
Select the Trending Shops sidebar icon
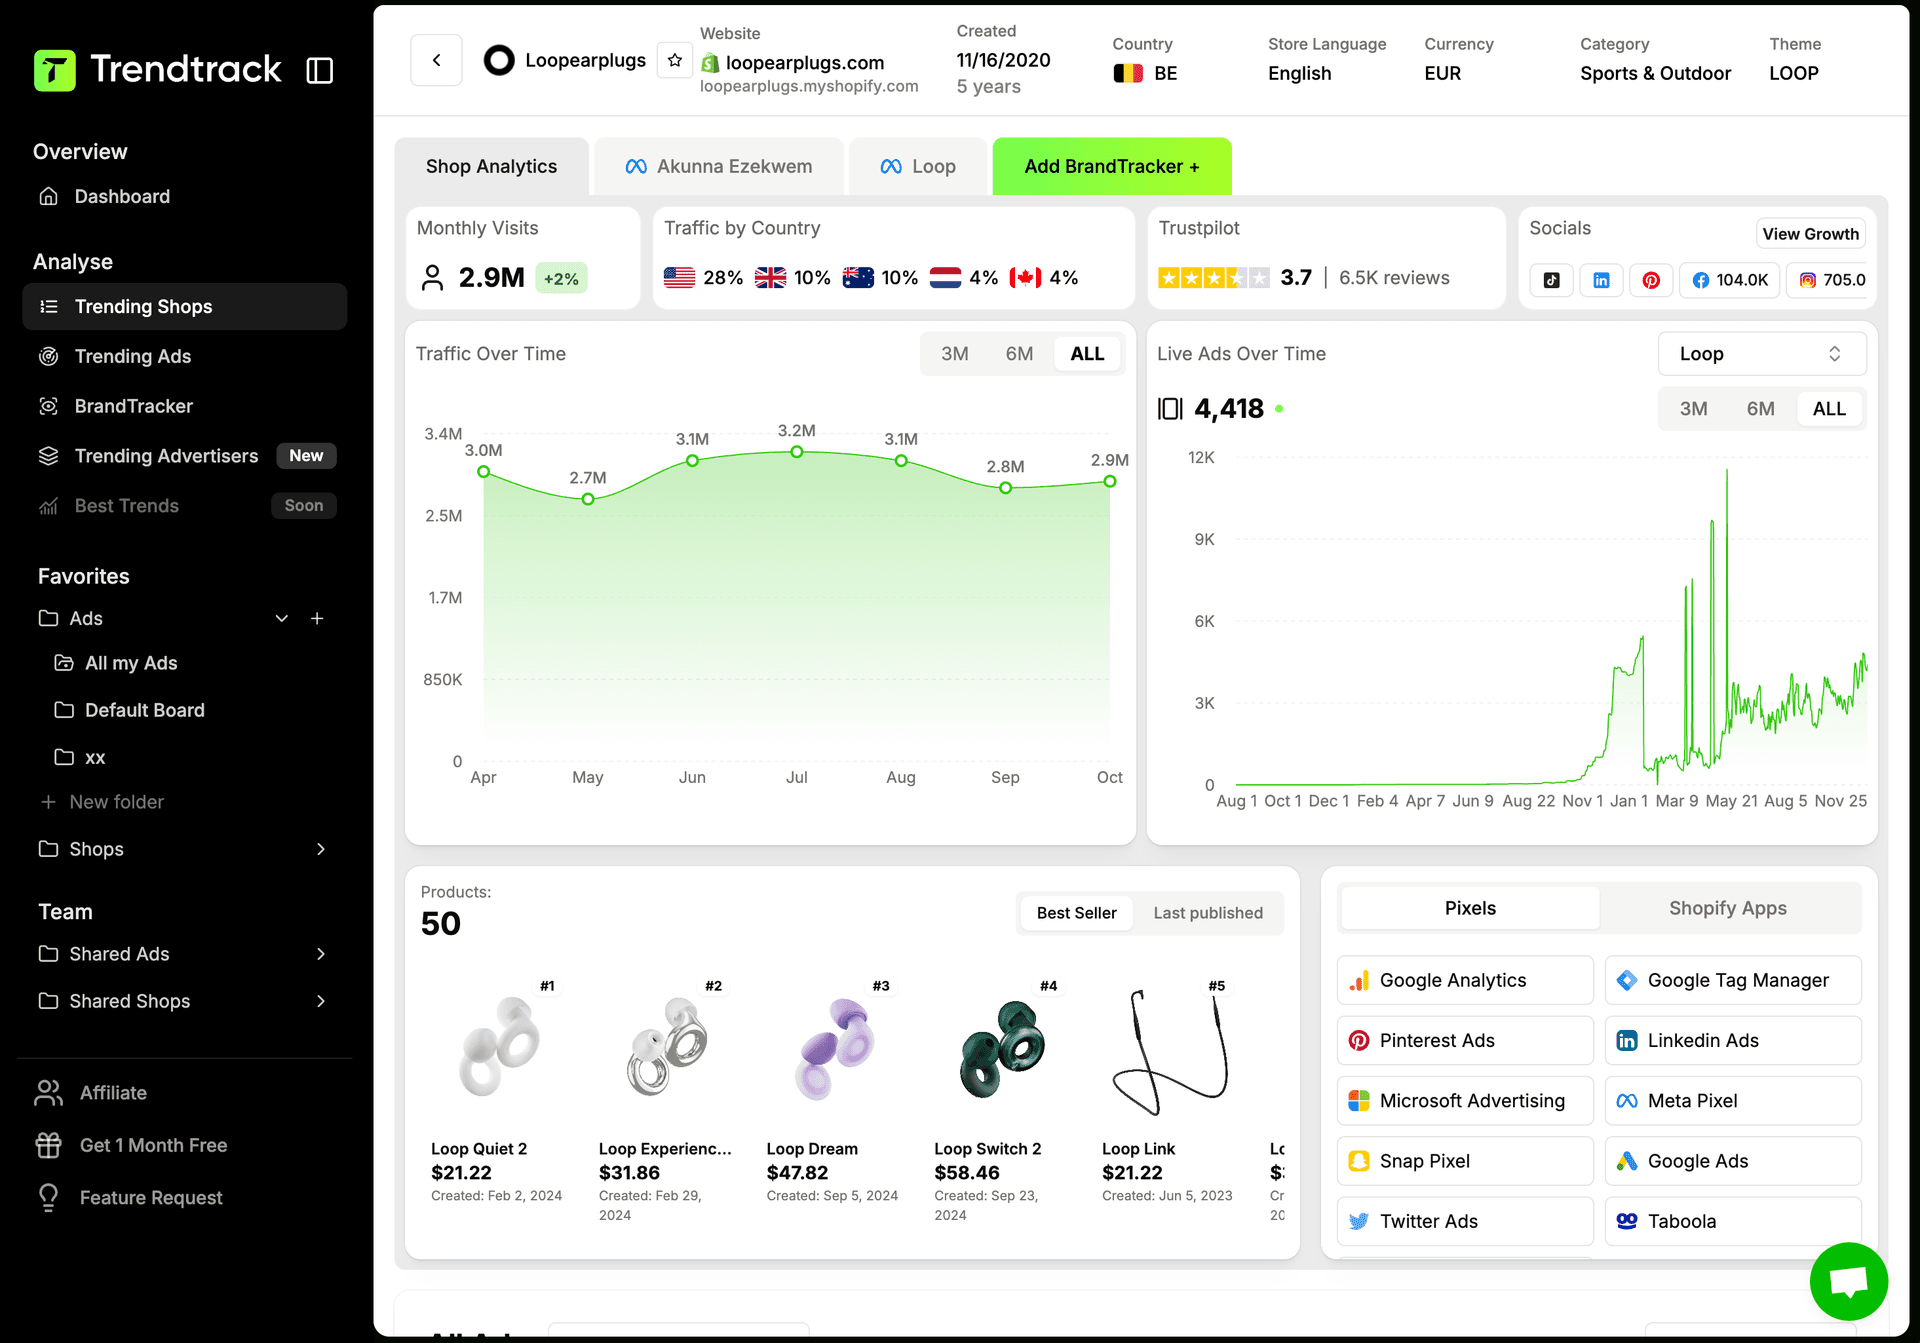pyautogui.click(x=48, y=306)
